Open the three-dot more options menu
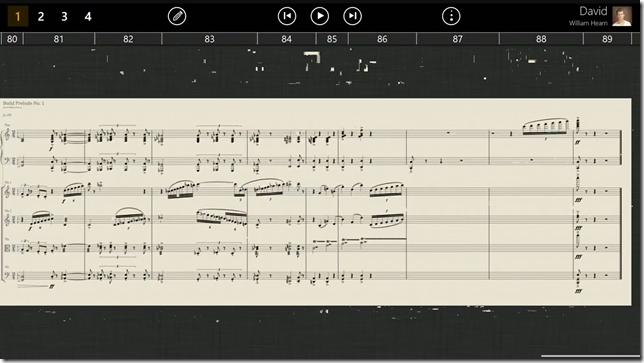Image resolution: width=644 pixels, height=363 pixels. [451, 16]
